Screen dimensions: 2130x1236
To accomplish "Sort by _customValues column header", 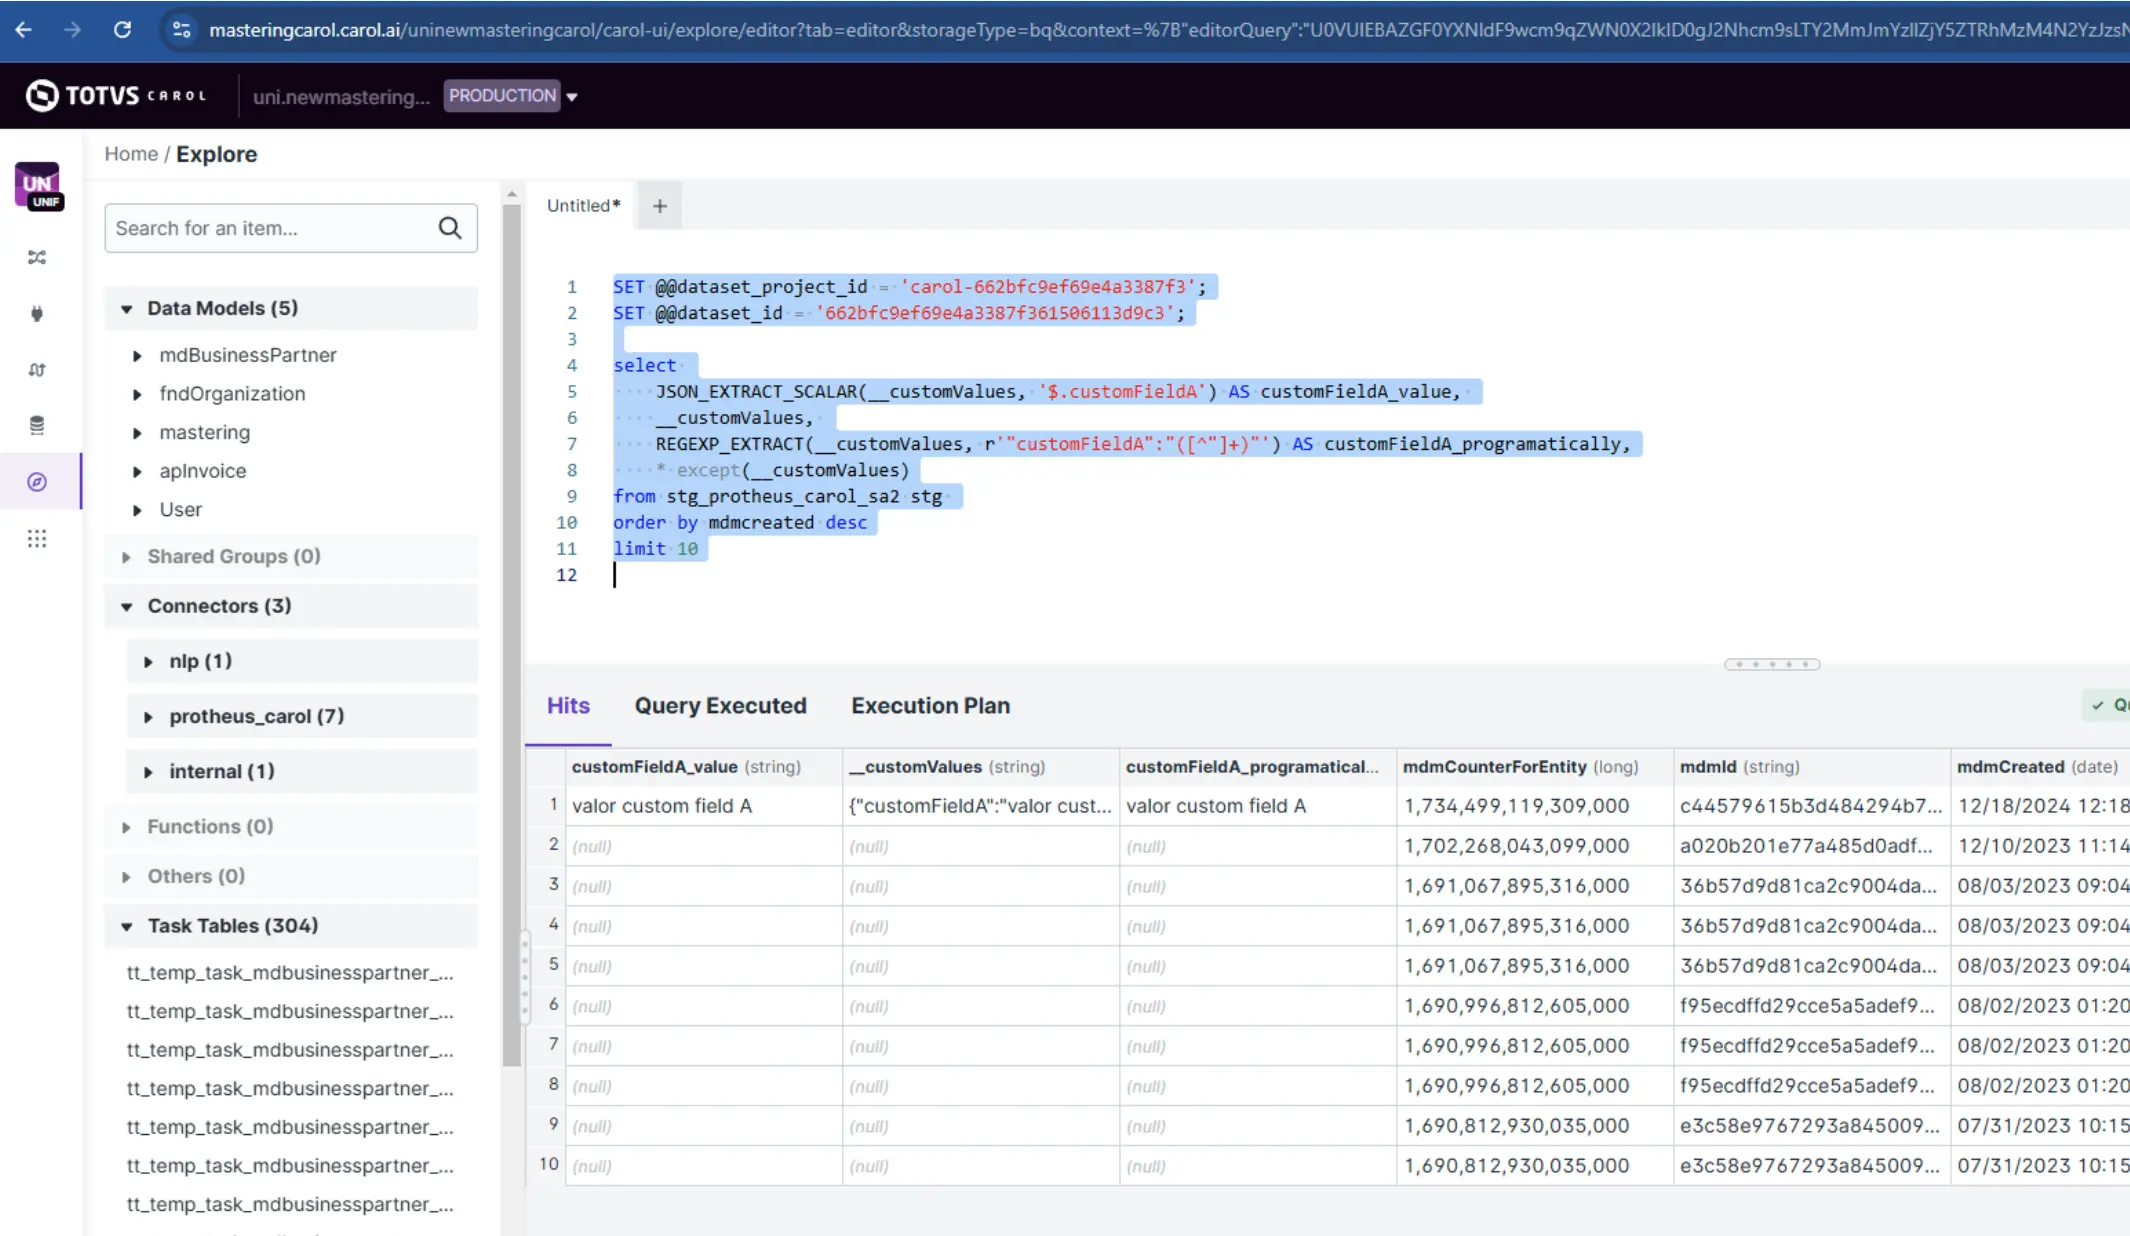I will coord(981,767).
